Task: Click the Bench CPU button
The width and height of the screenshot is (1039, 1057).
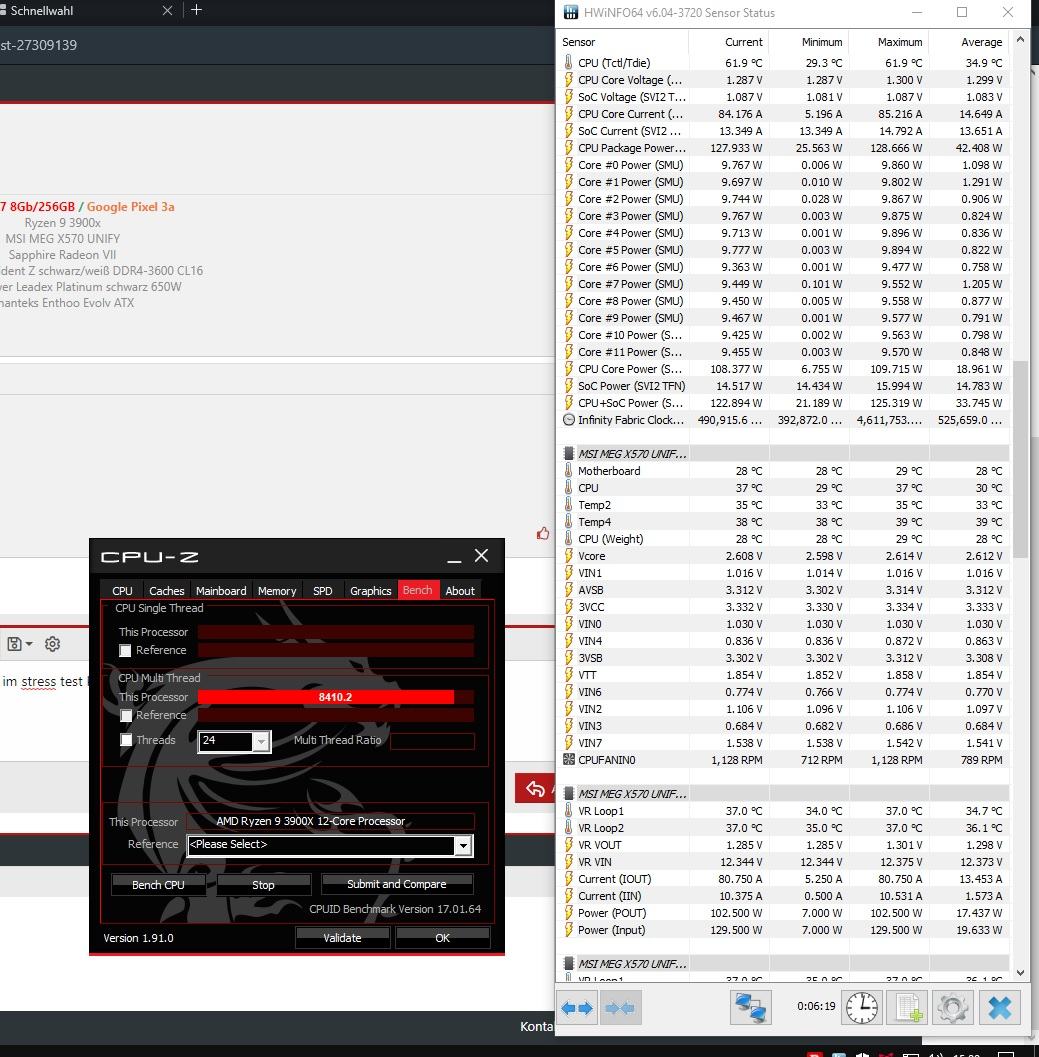Action: pos(158,884)
